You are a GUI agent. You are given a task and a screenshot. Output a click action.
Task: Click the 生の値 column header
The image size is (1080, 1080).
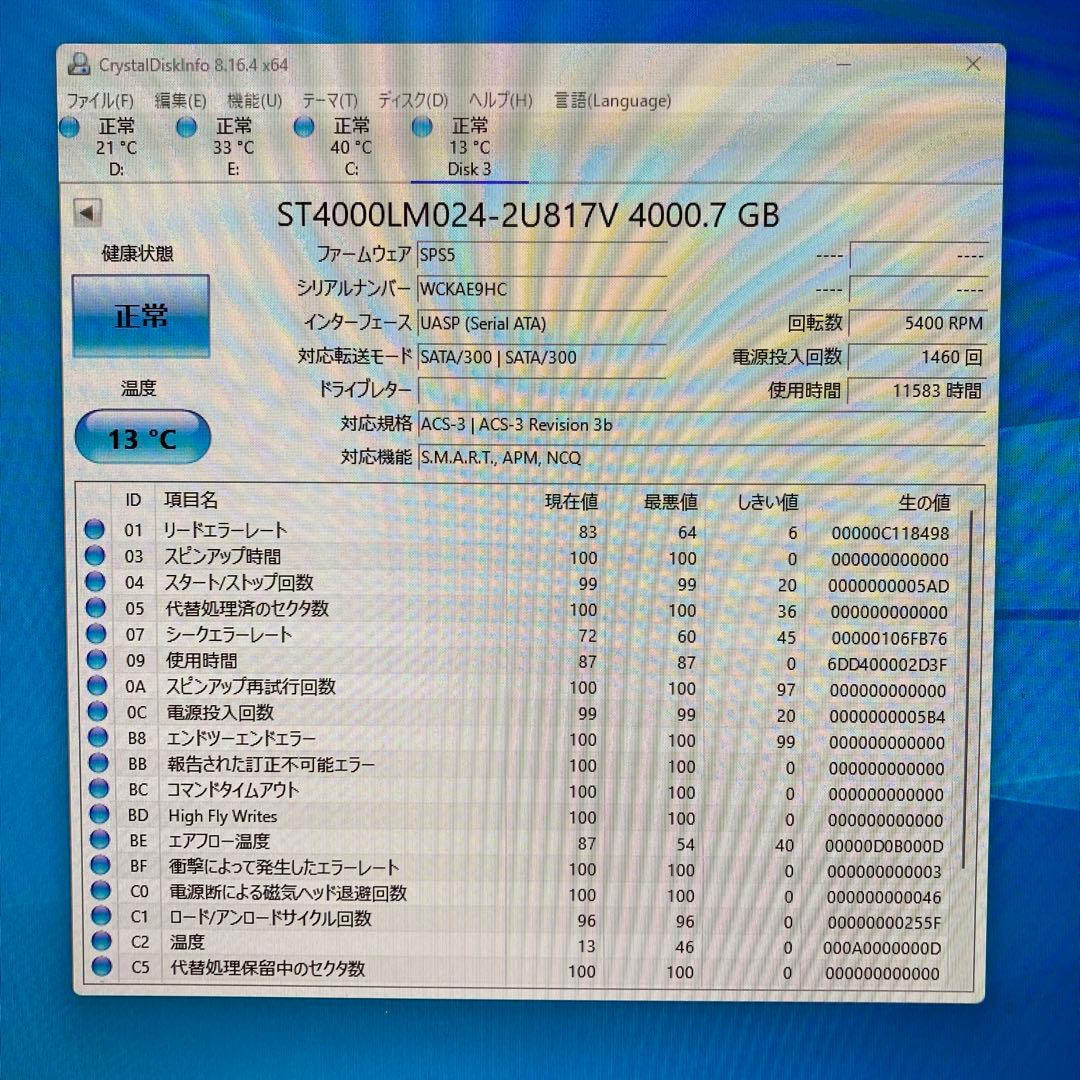pos(924,503)
